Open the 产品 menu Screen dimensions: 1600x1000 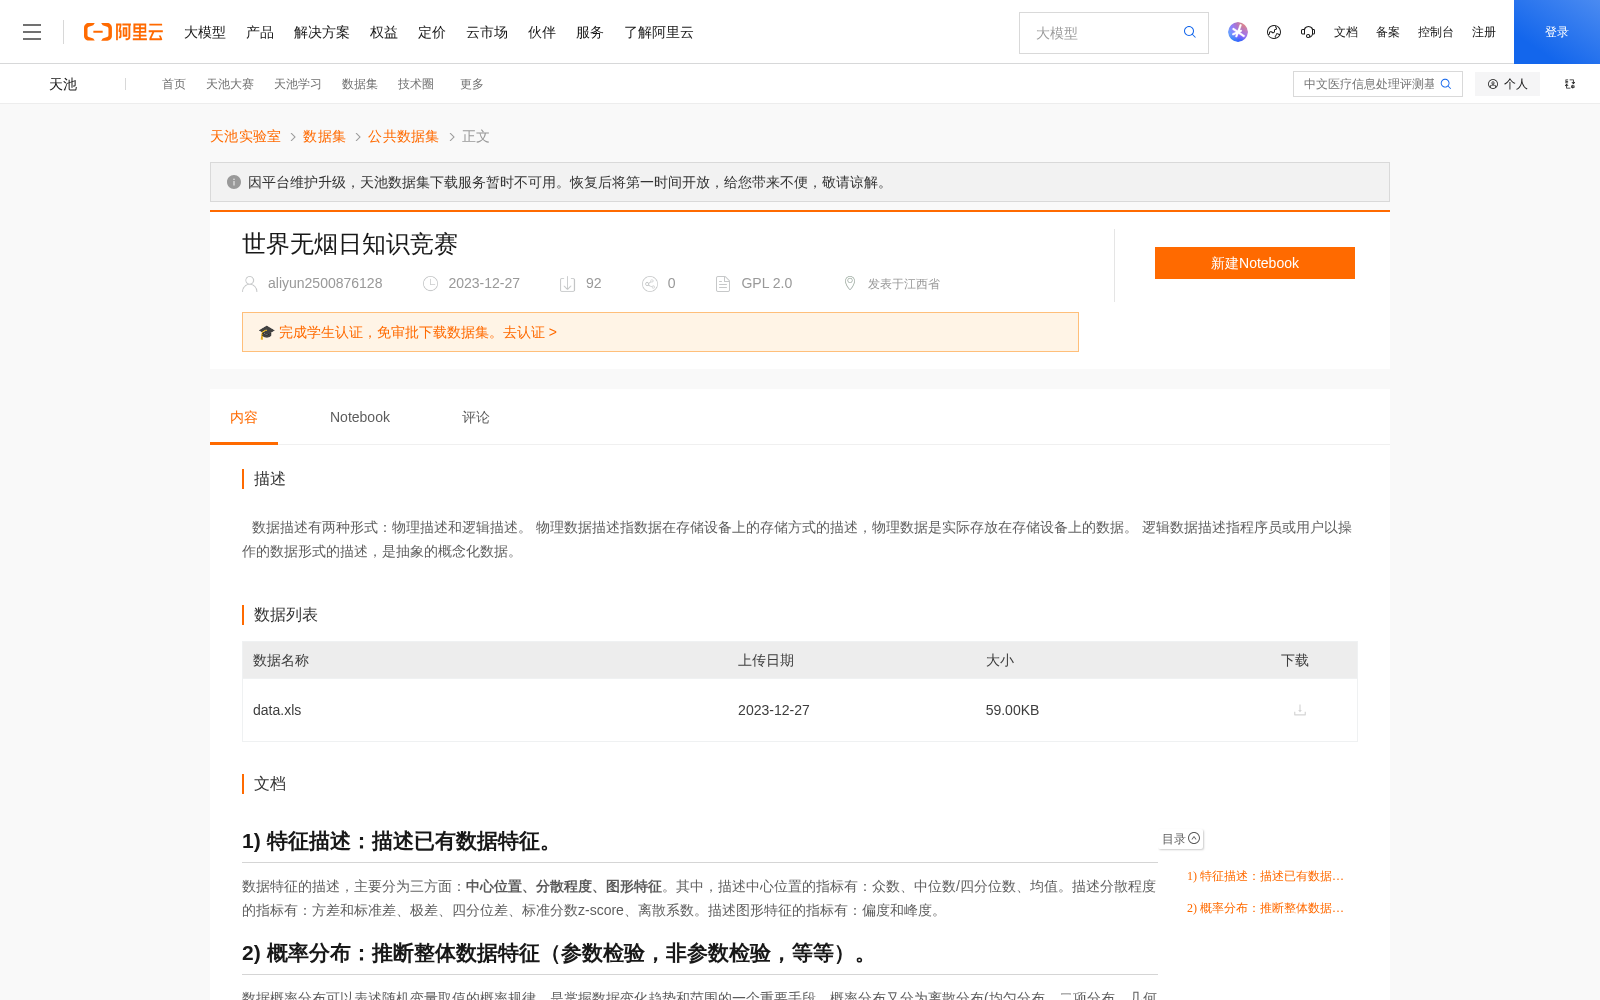click(260, 32)
